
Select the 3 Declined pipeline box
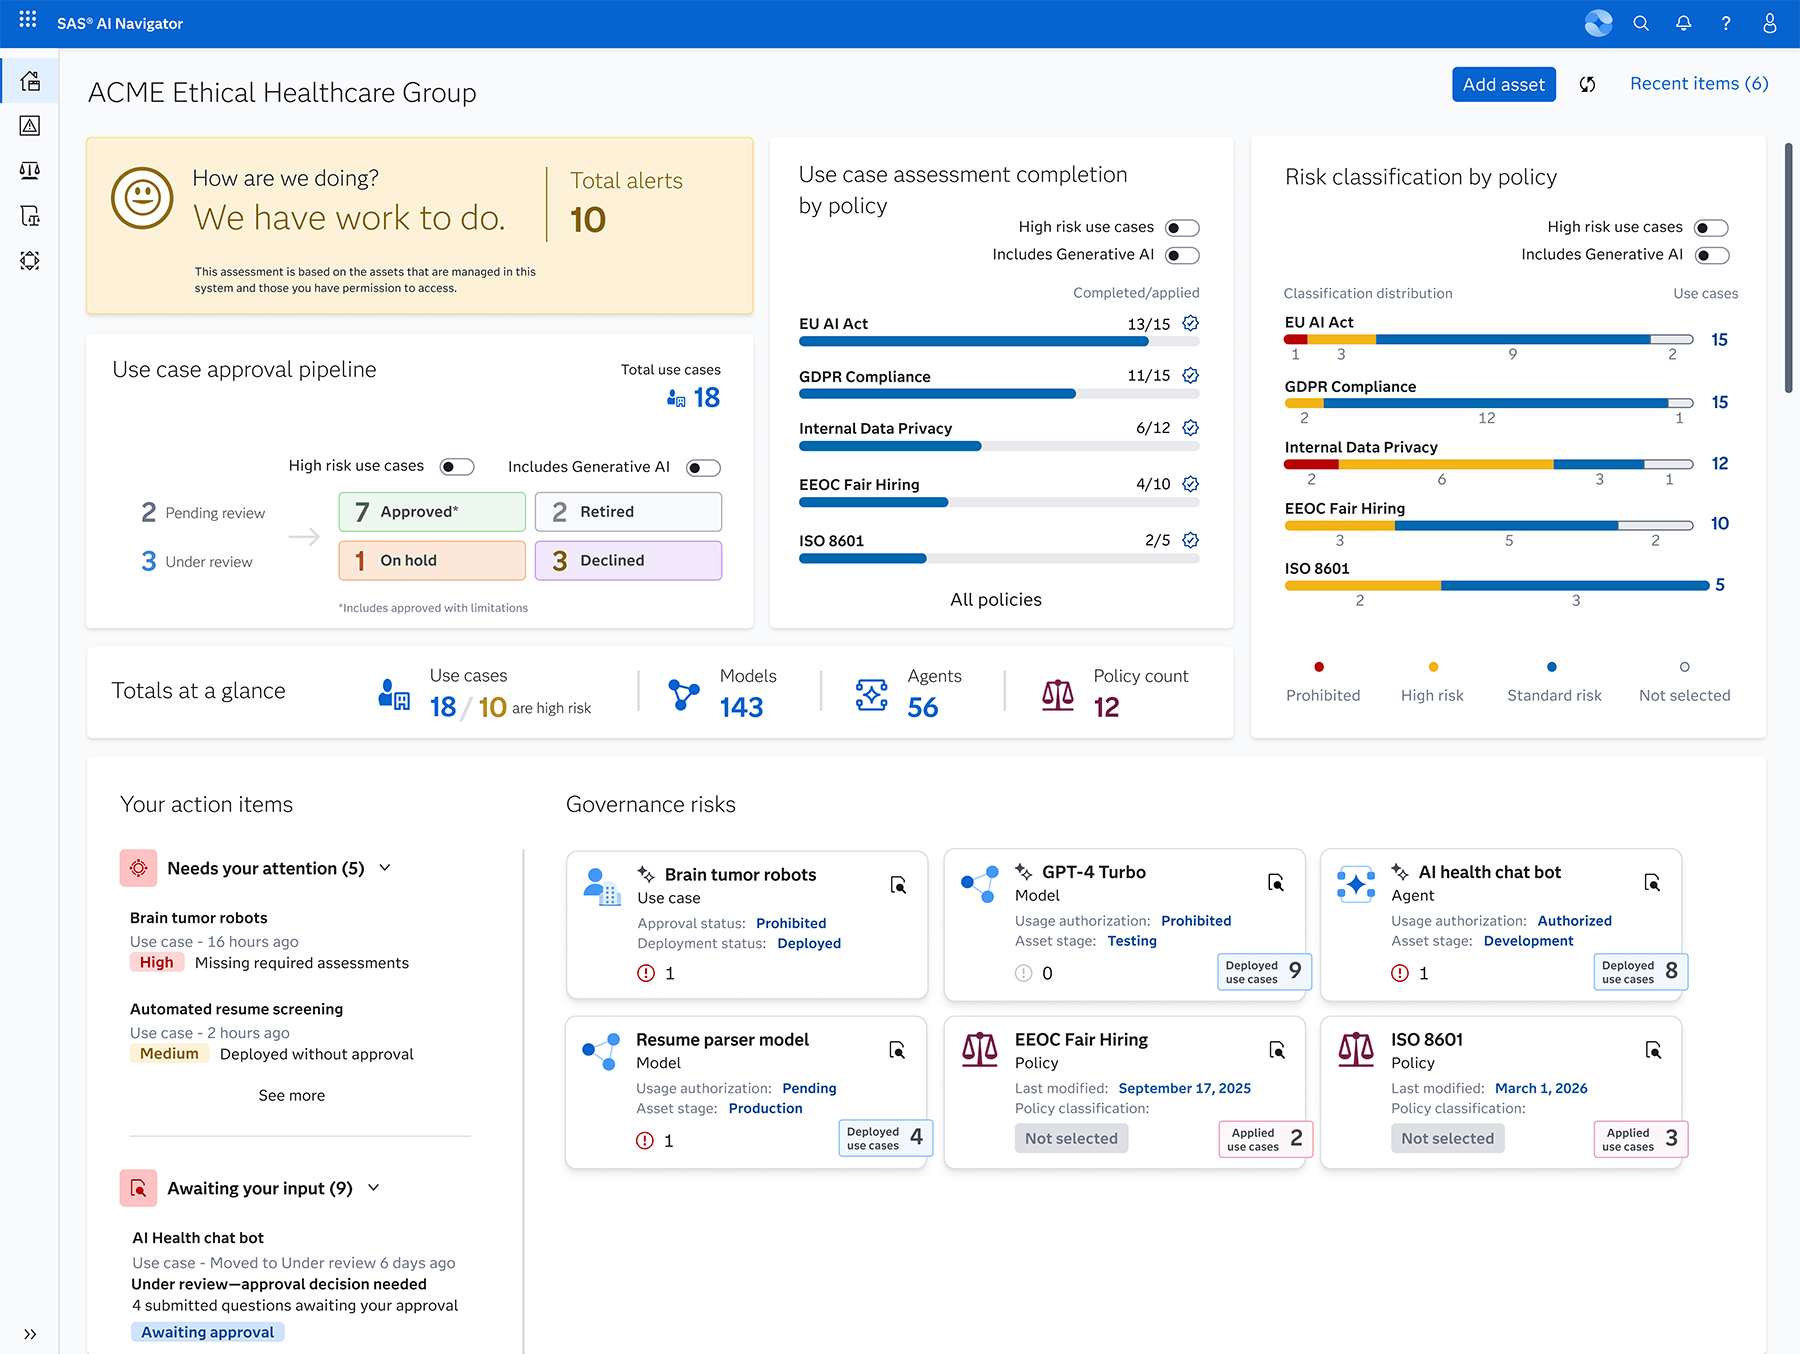pos(628,561)
